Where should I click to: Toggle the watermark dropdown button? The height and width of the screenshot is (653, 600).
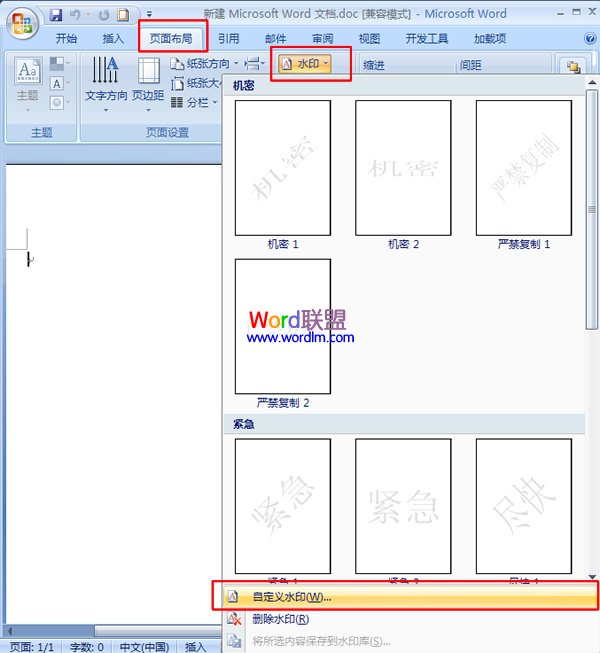coord(306,64)
